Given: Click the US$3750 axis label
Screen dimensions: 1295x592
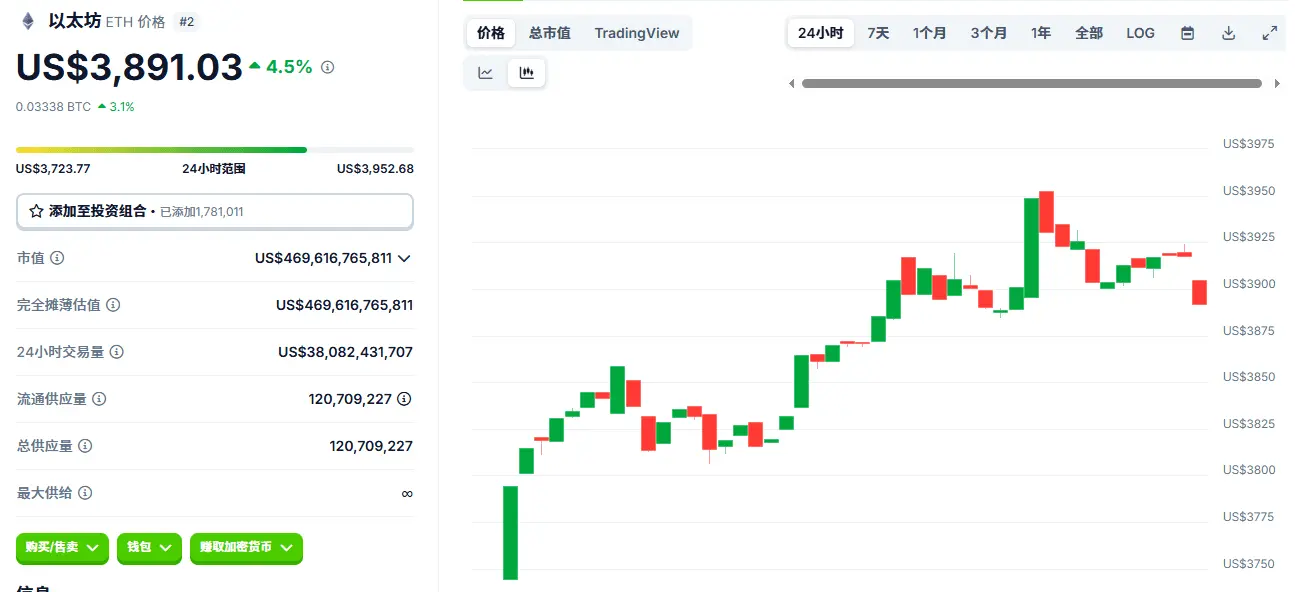Looking at the screenshot, I should click(1249, 564).
